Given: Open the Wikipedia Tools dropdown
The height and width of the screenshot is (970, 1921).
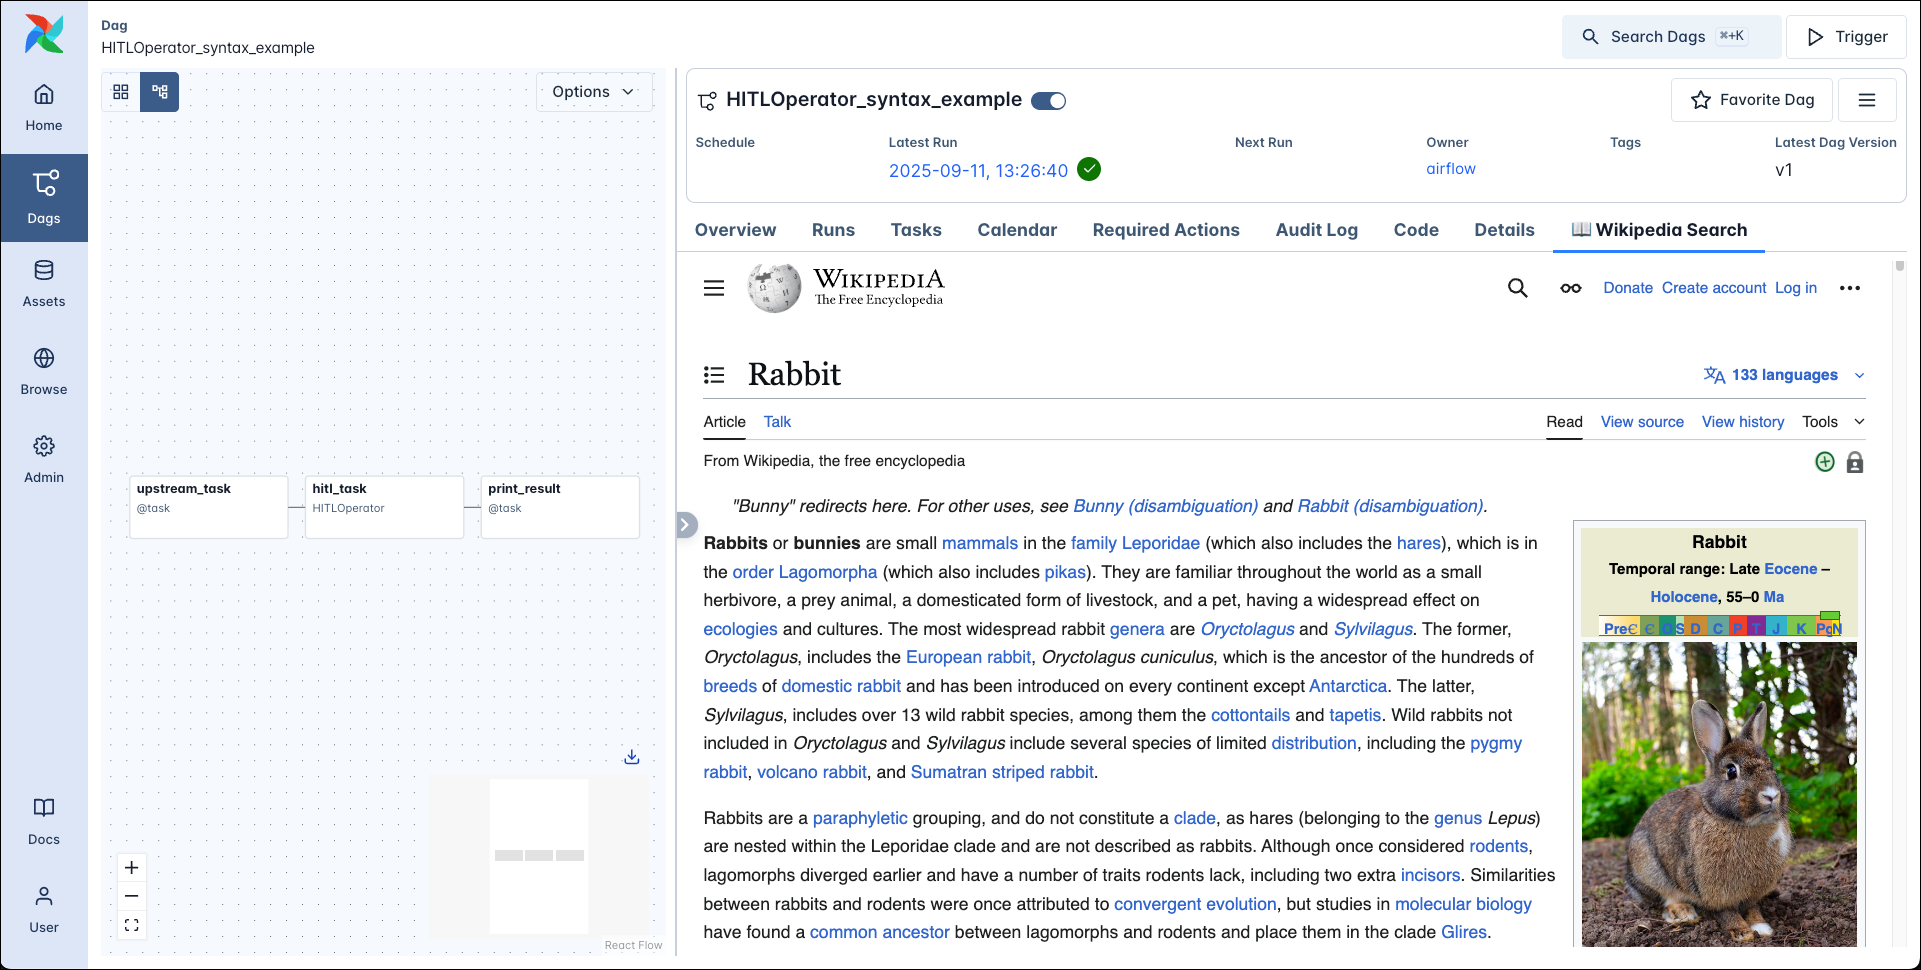Looking at the screenshot, I should coord(1833,422).
